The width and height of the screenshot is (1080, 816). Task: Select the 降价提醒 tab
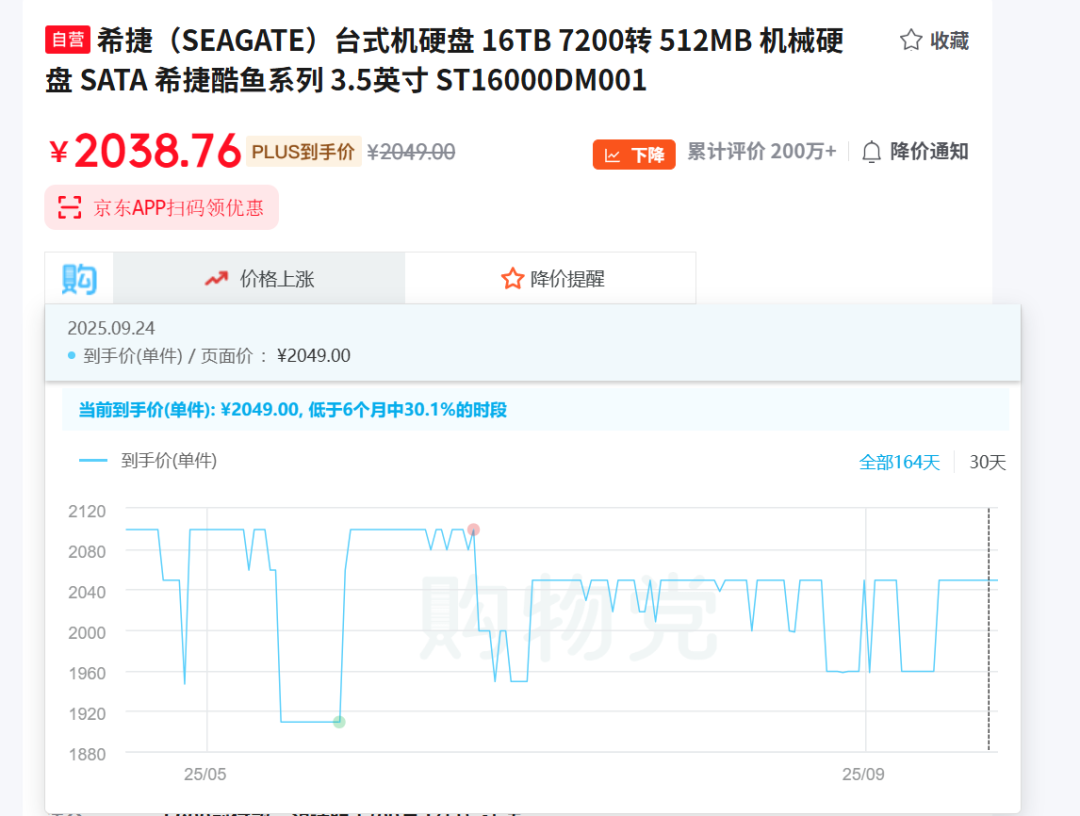point(550,278)
